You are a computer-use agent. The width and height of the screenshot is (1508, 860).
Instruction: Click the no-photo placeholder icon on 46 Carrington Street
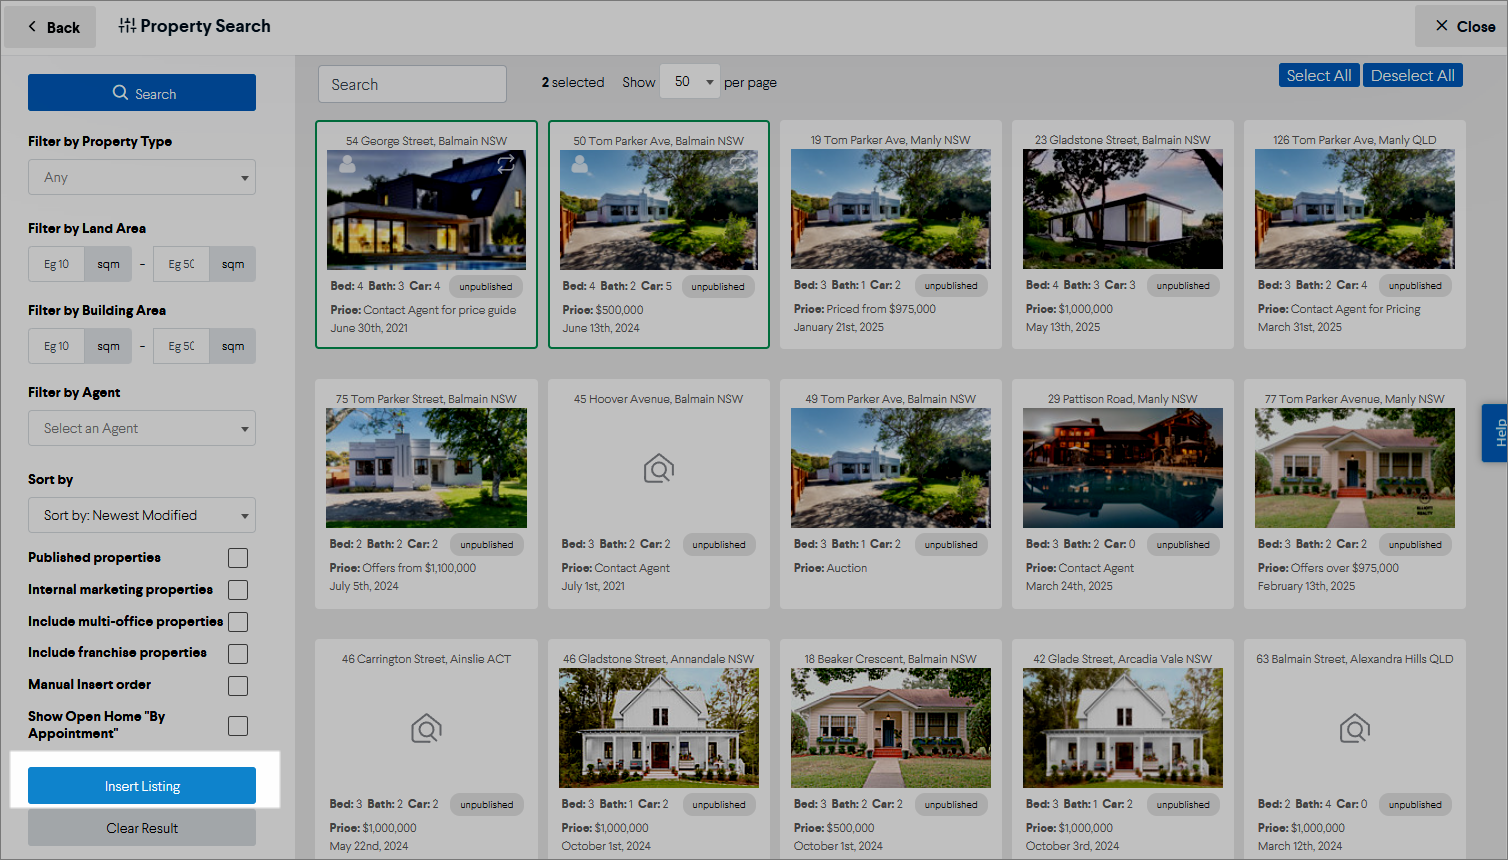coord(426,728)
